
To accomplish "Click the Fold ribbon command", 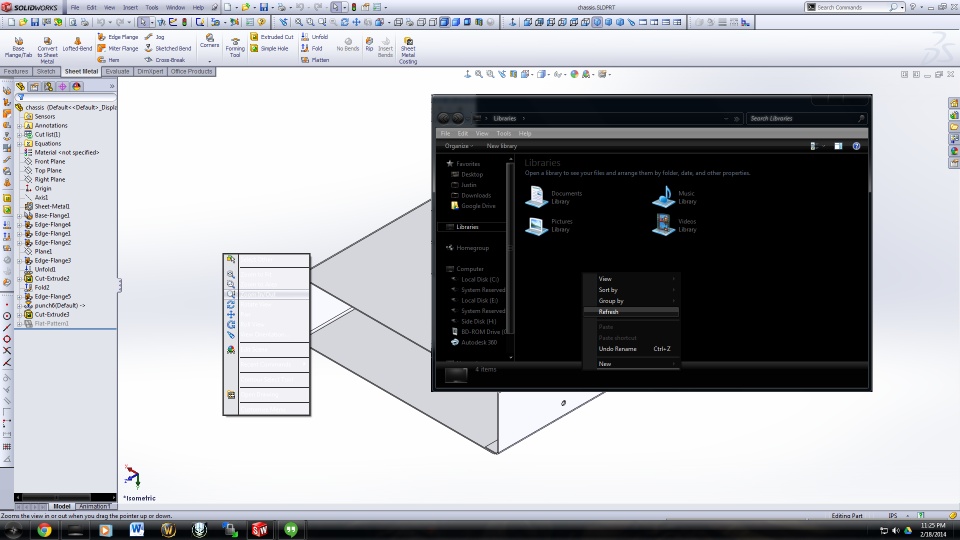I will coord(312,48).
